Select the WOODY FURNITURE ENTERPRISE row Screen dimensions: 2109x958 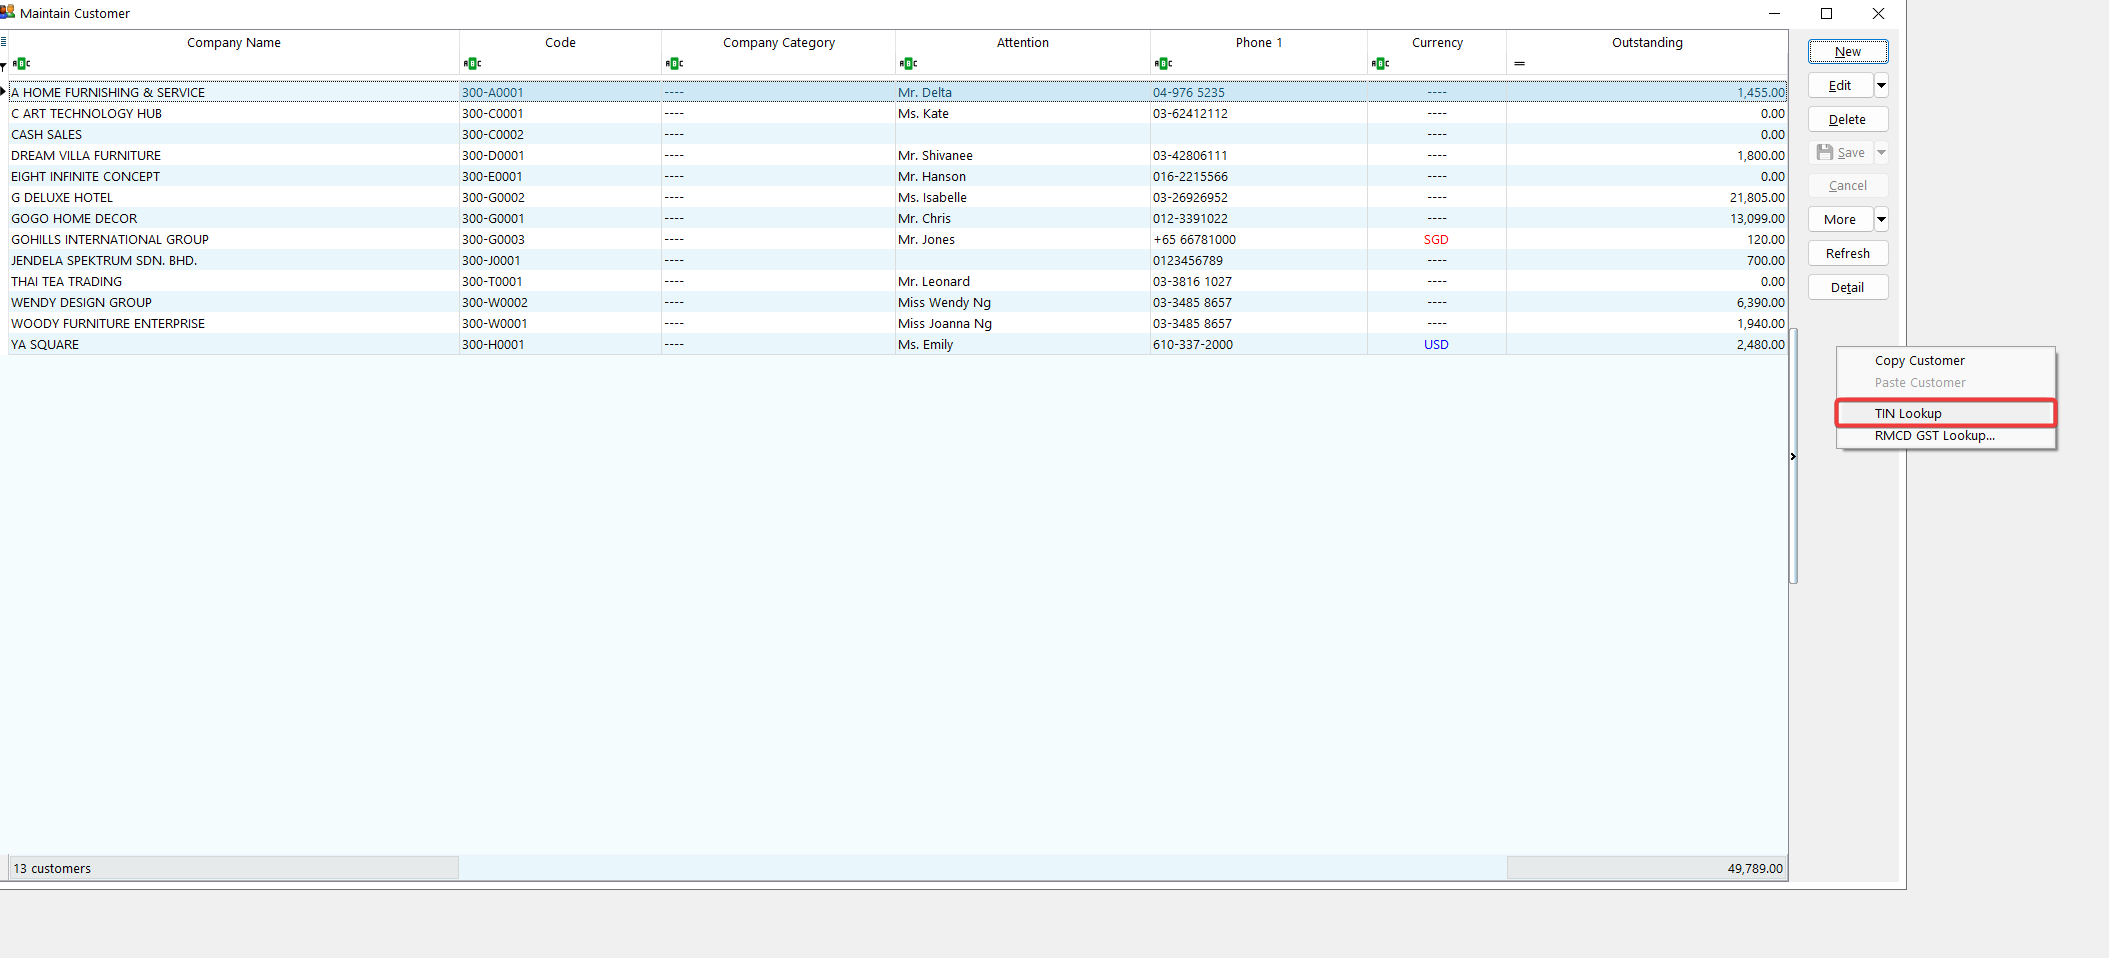[897, 323]
